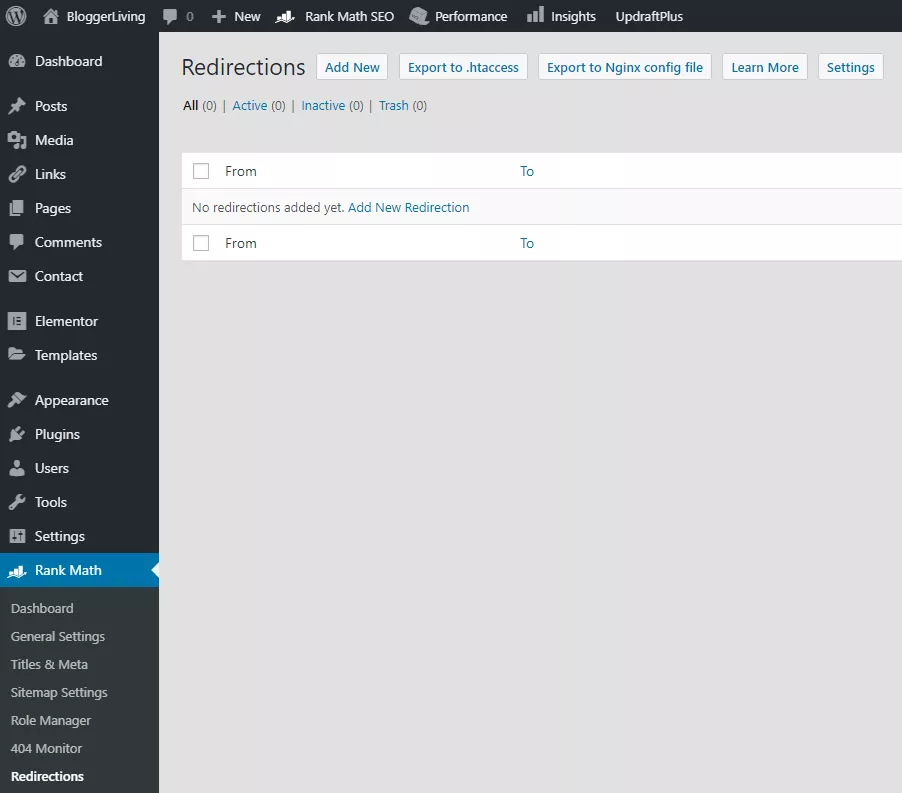Click the Elementor icon in sidebar

pos(17,321)
